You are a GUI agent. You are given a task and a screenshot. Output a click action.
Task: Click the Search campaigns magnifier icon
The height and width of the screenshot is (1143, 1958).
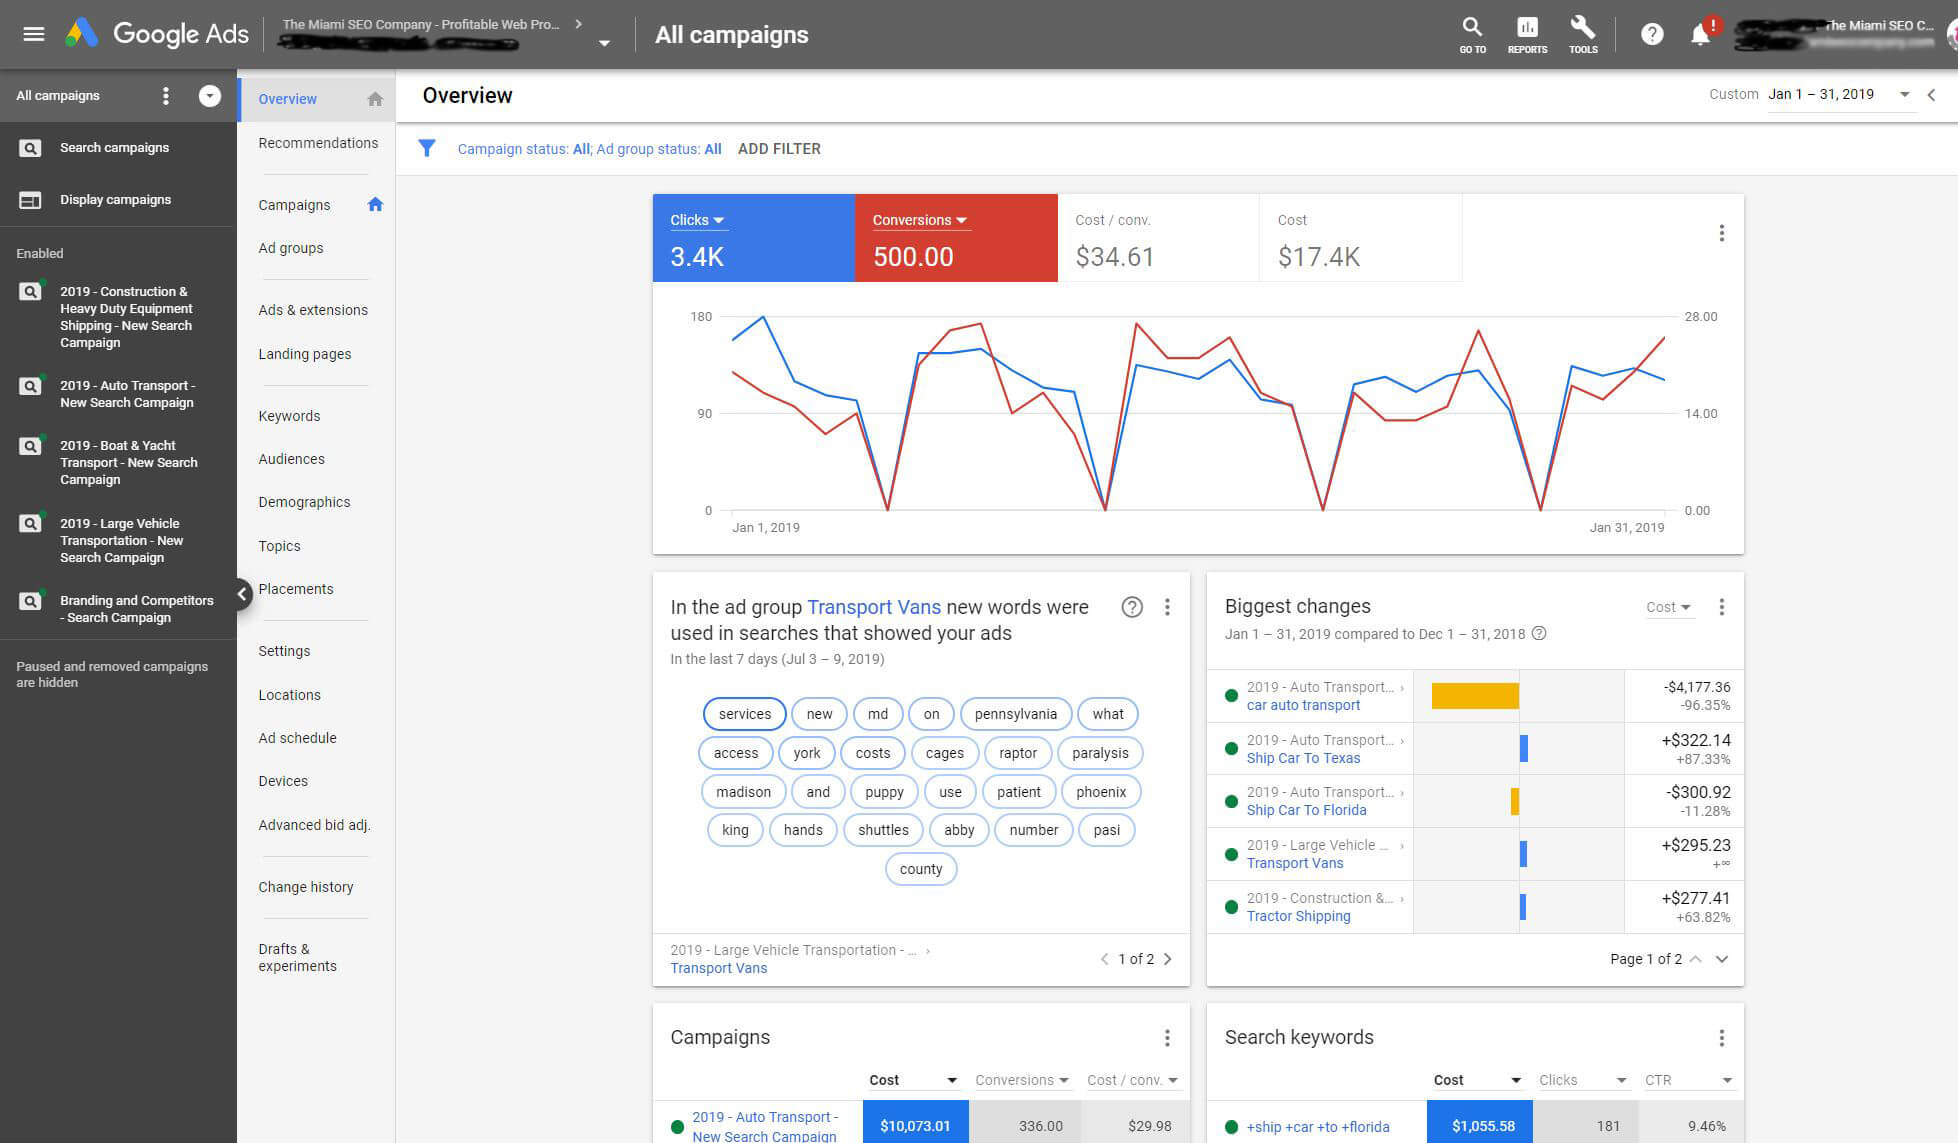(x=31, y=148)
